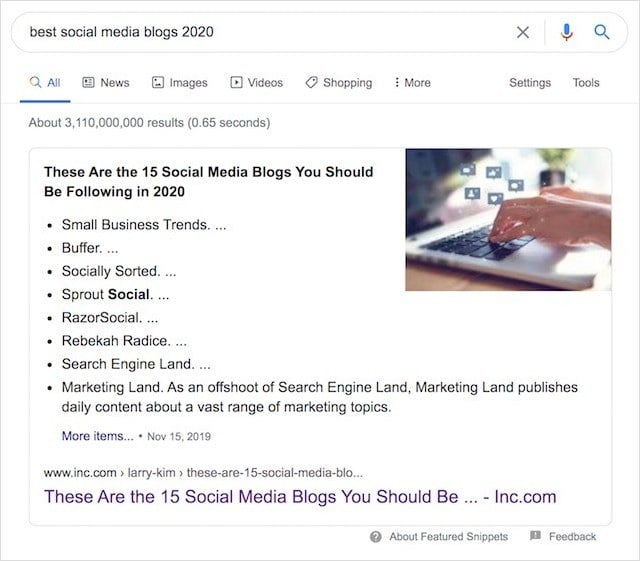The height and width of the screenshot is (561, 640).
Task: Expand the list via More items
Action: click(x=97, y=436)
